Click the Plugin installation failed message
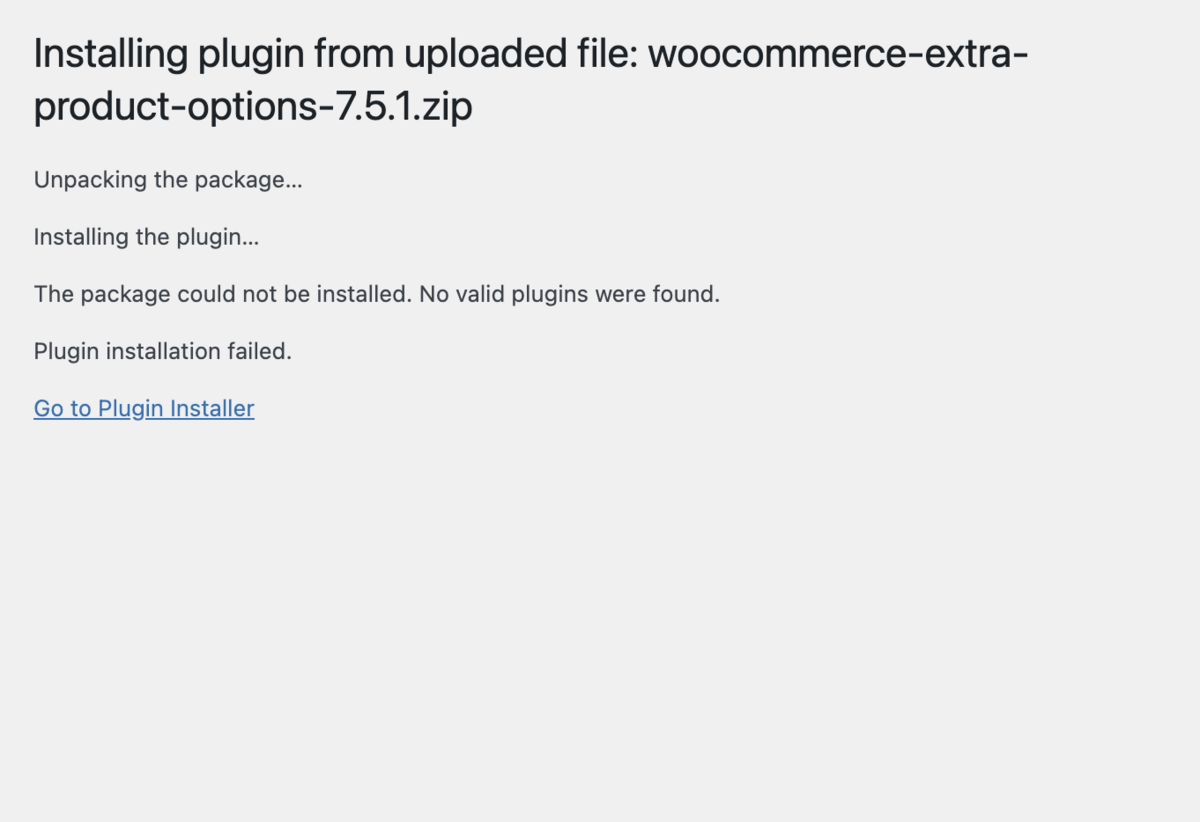 pos(162,351)
